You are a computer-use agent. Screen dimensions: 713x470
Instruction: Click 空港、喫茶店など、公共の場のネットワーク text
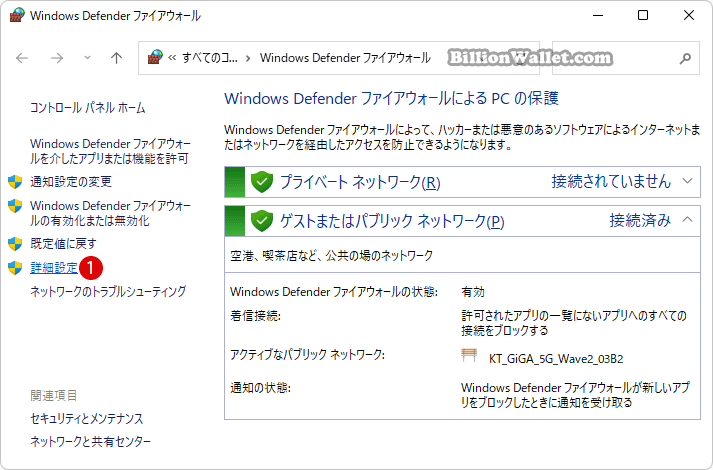tap(331, 256)
